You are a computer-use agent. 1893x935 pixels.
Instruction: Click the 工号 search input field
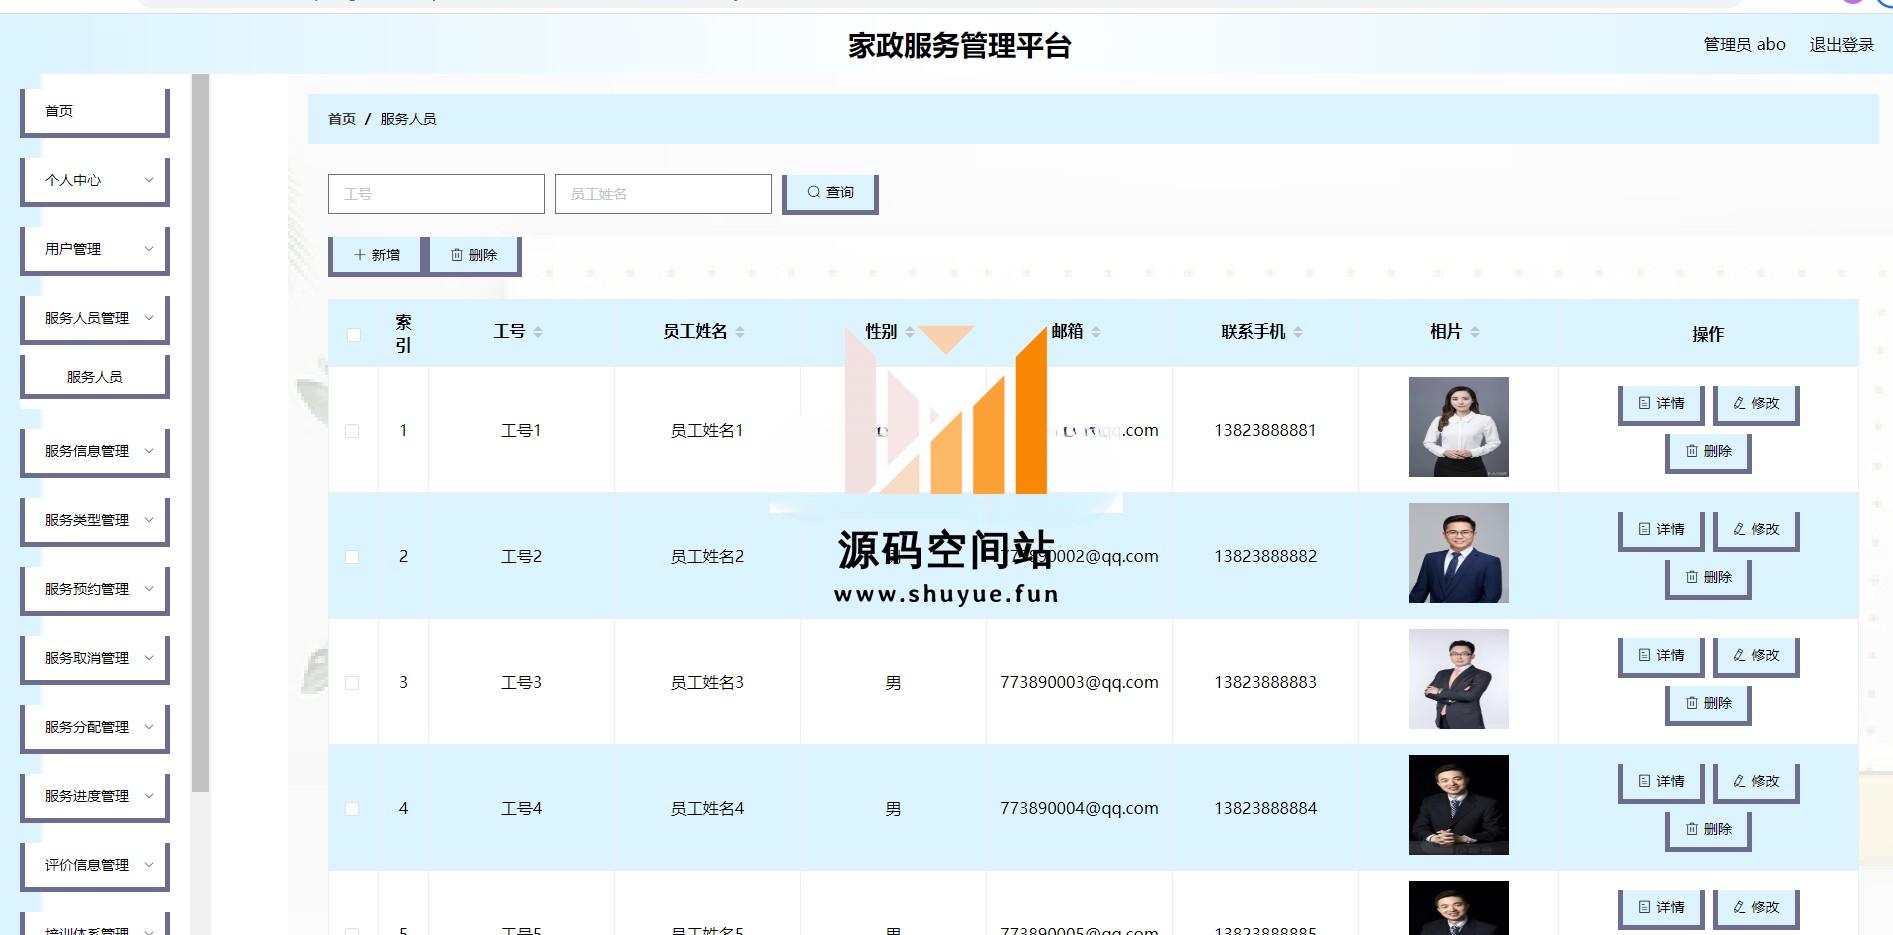(x=436, y=194)
